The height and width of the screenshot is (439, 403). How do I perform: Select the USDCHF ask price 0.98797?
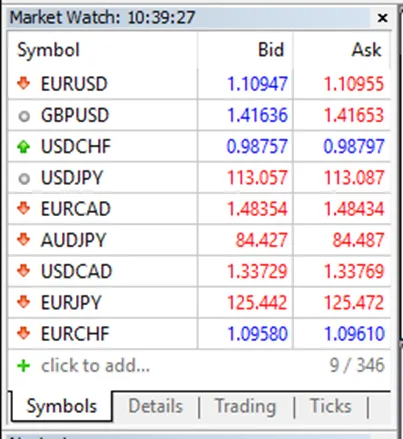[354, 146]
